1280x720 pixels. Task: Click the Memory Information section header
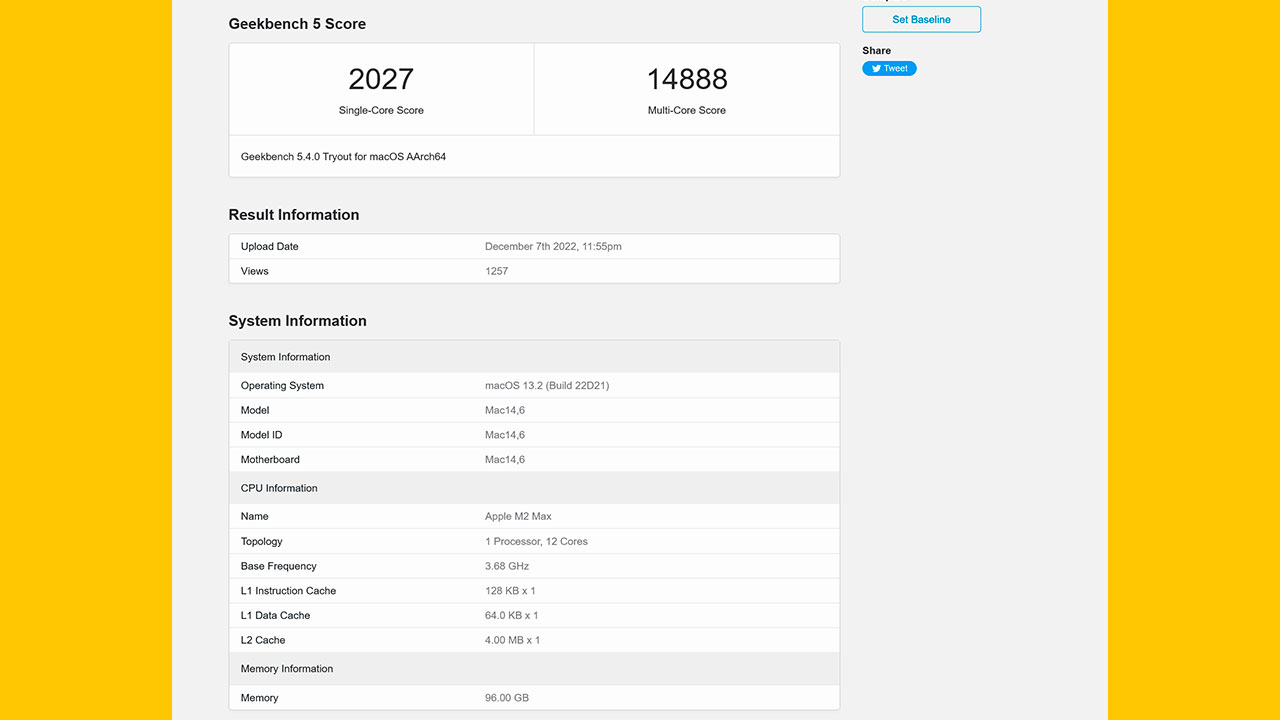pos(534,669)
